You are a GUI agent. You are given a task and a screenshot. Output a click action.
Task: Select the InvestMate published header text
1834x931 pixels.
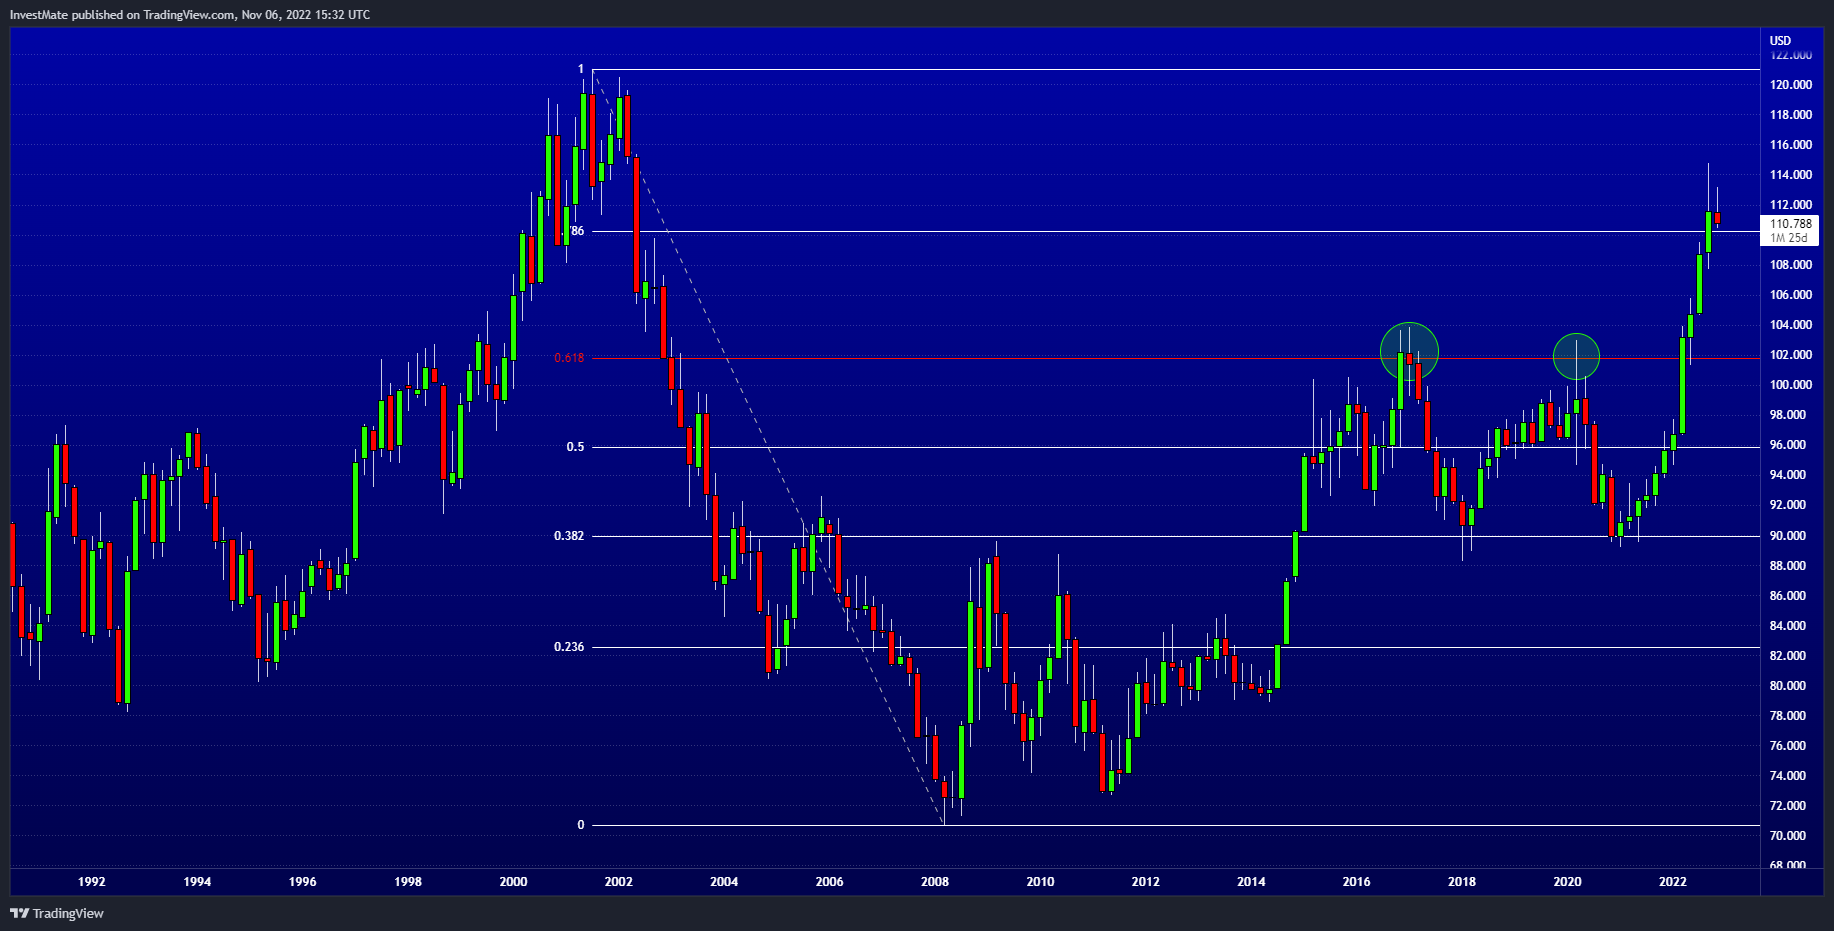[x=190, y=15]
